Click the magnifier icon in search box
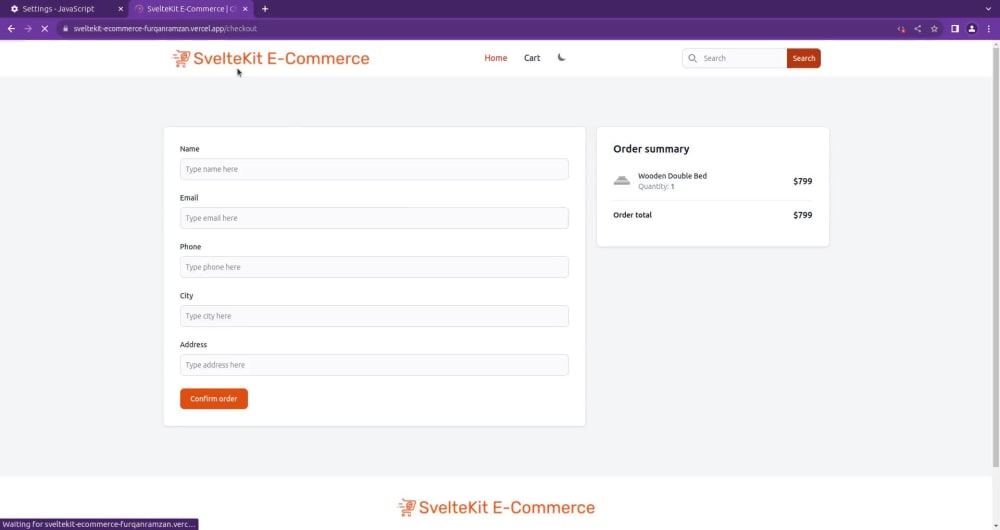The image size is (1000, 530). click(x=693, y=58)
